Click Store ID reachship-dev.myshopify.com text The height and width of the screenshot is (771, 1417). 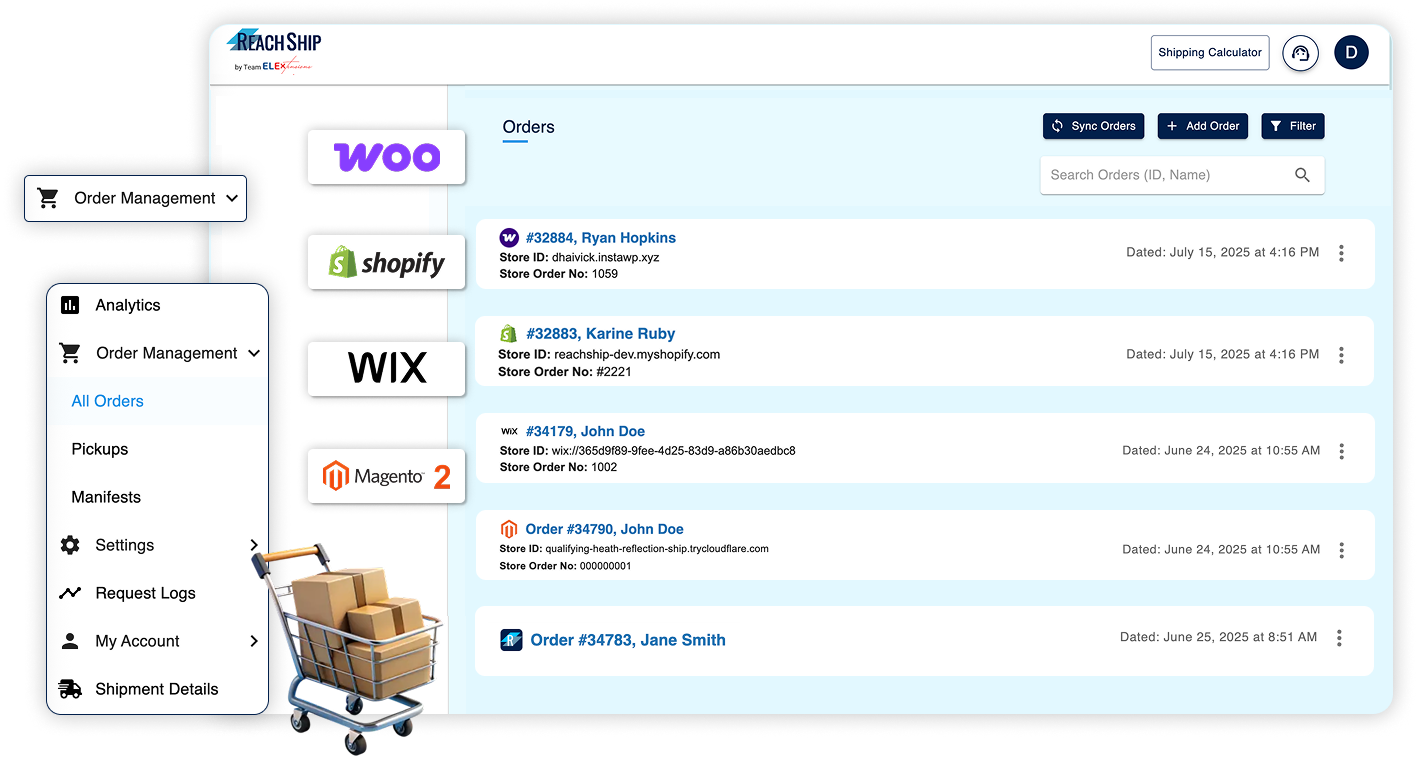click(609, 354)
